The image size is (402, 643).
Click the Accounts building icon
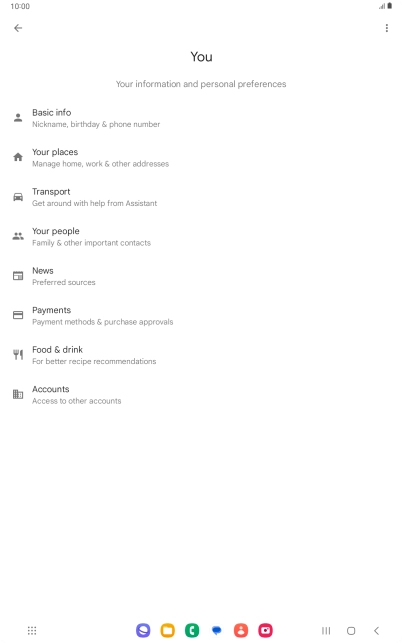click(x=18, y=394)
